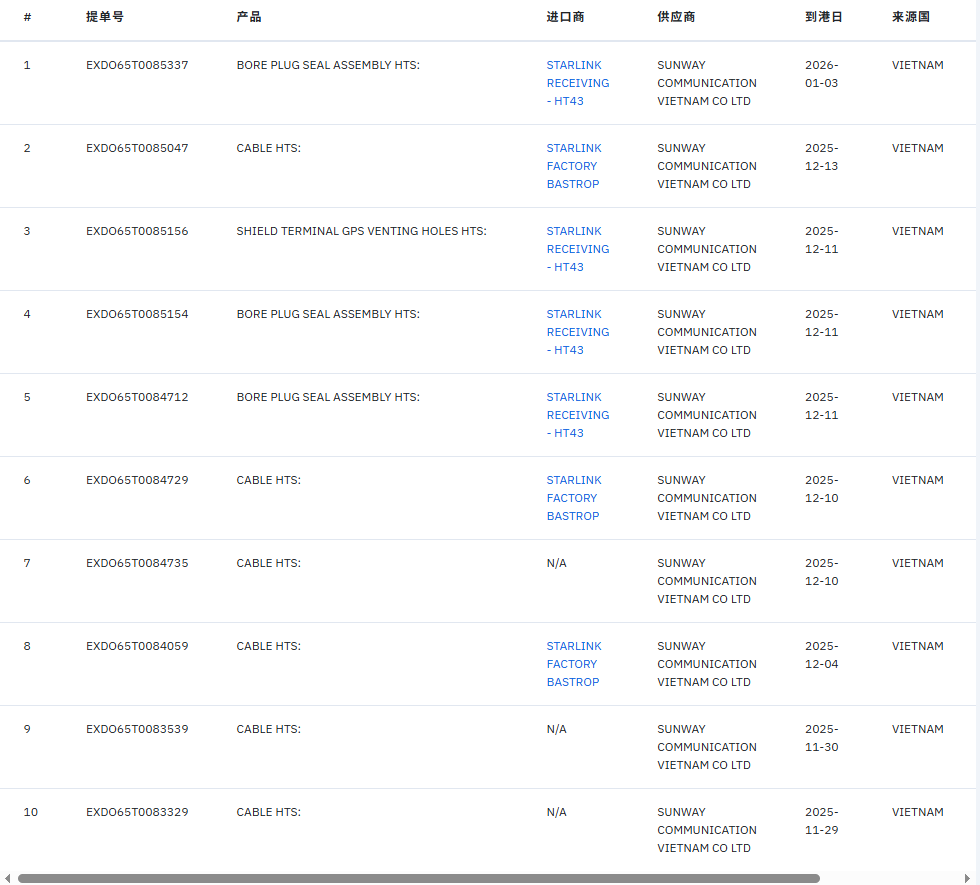Open STARLINK FACTORY BASTROP link in row 8
The height and width of the screenshot is (885, 980).
(x=574, y=664)
